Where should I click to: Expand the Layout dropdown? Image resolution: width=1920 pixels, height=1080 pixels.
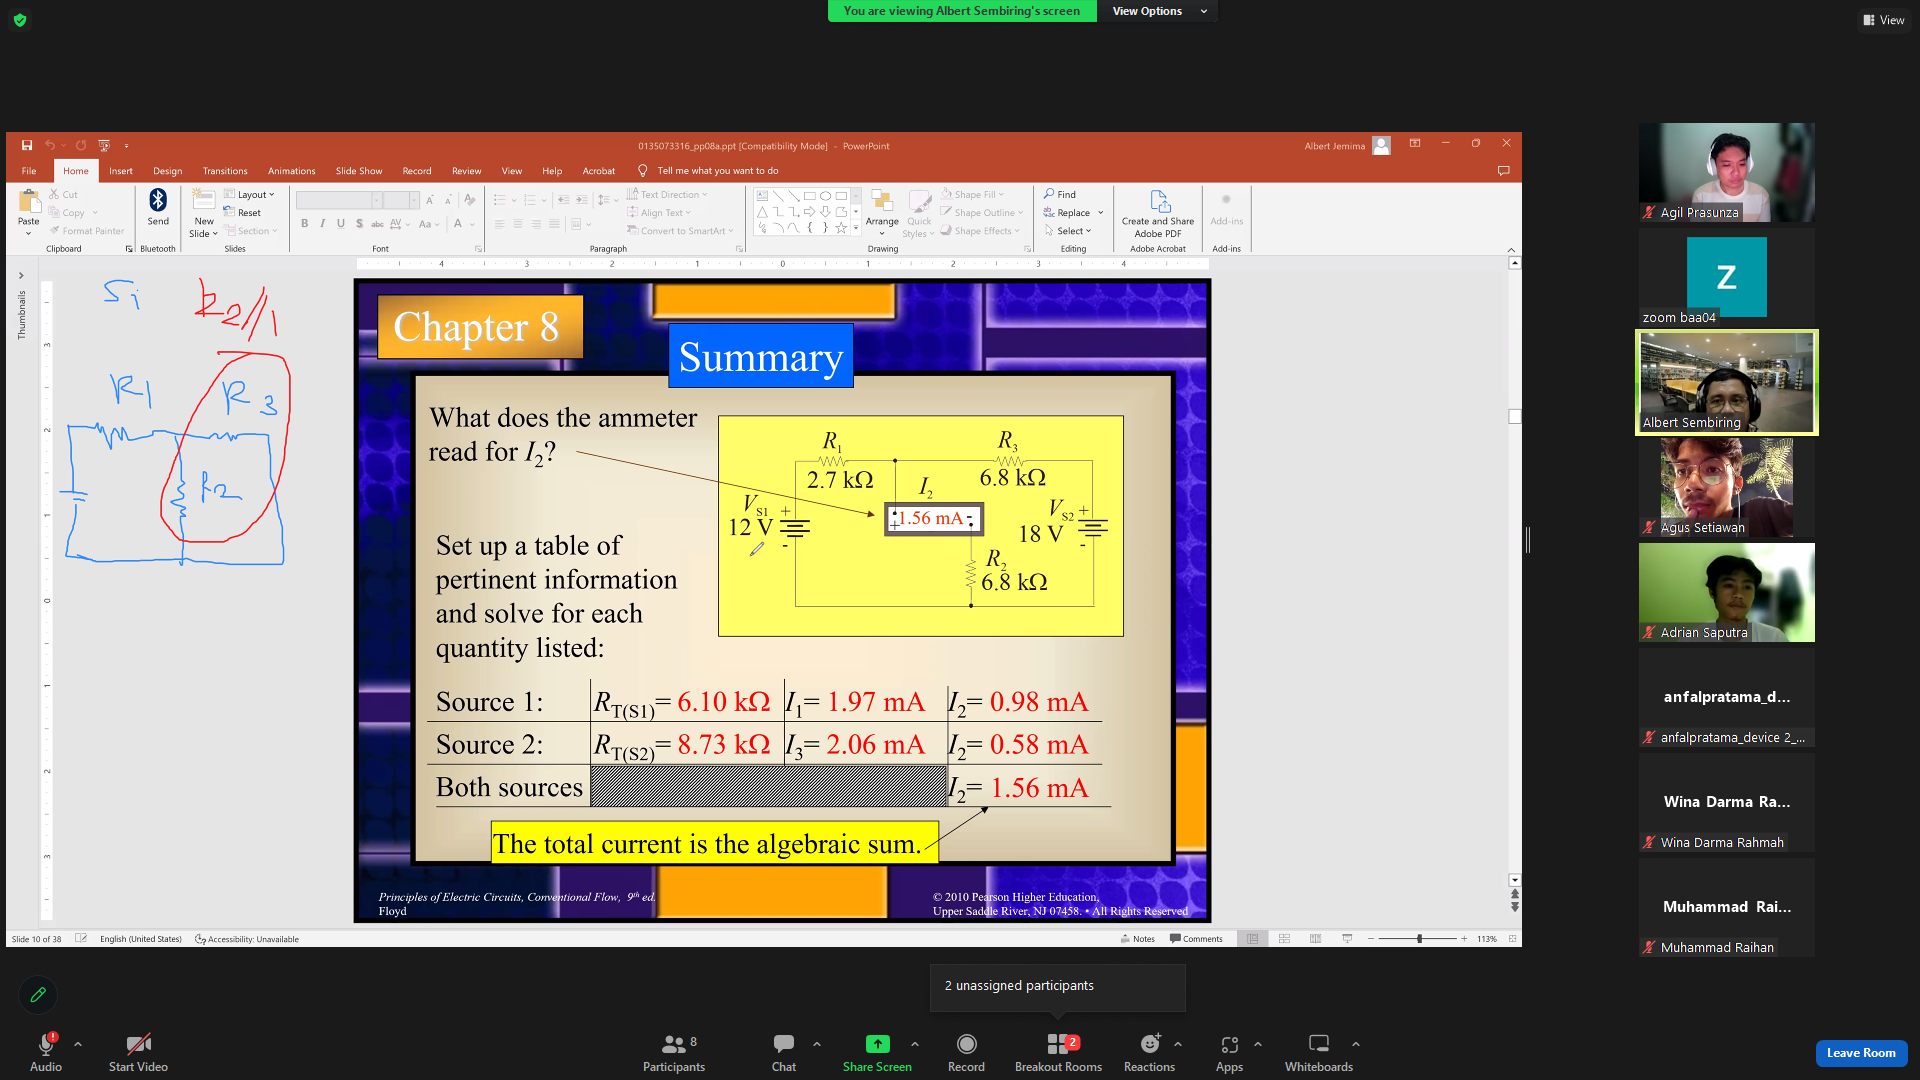pyautogui.click(x=249, y=195)
